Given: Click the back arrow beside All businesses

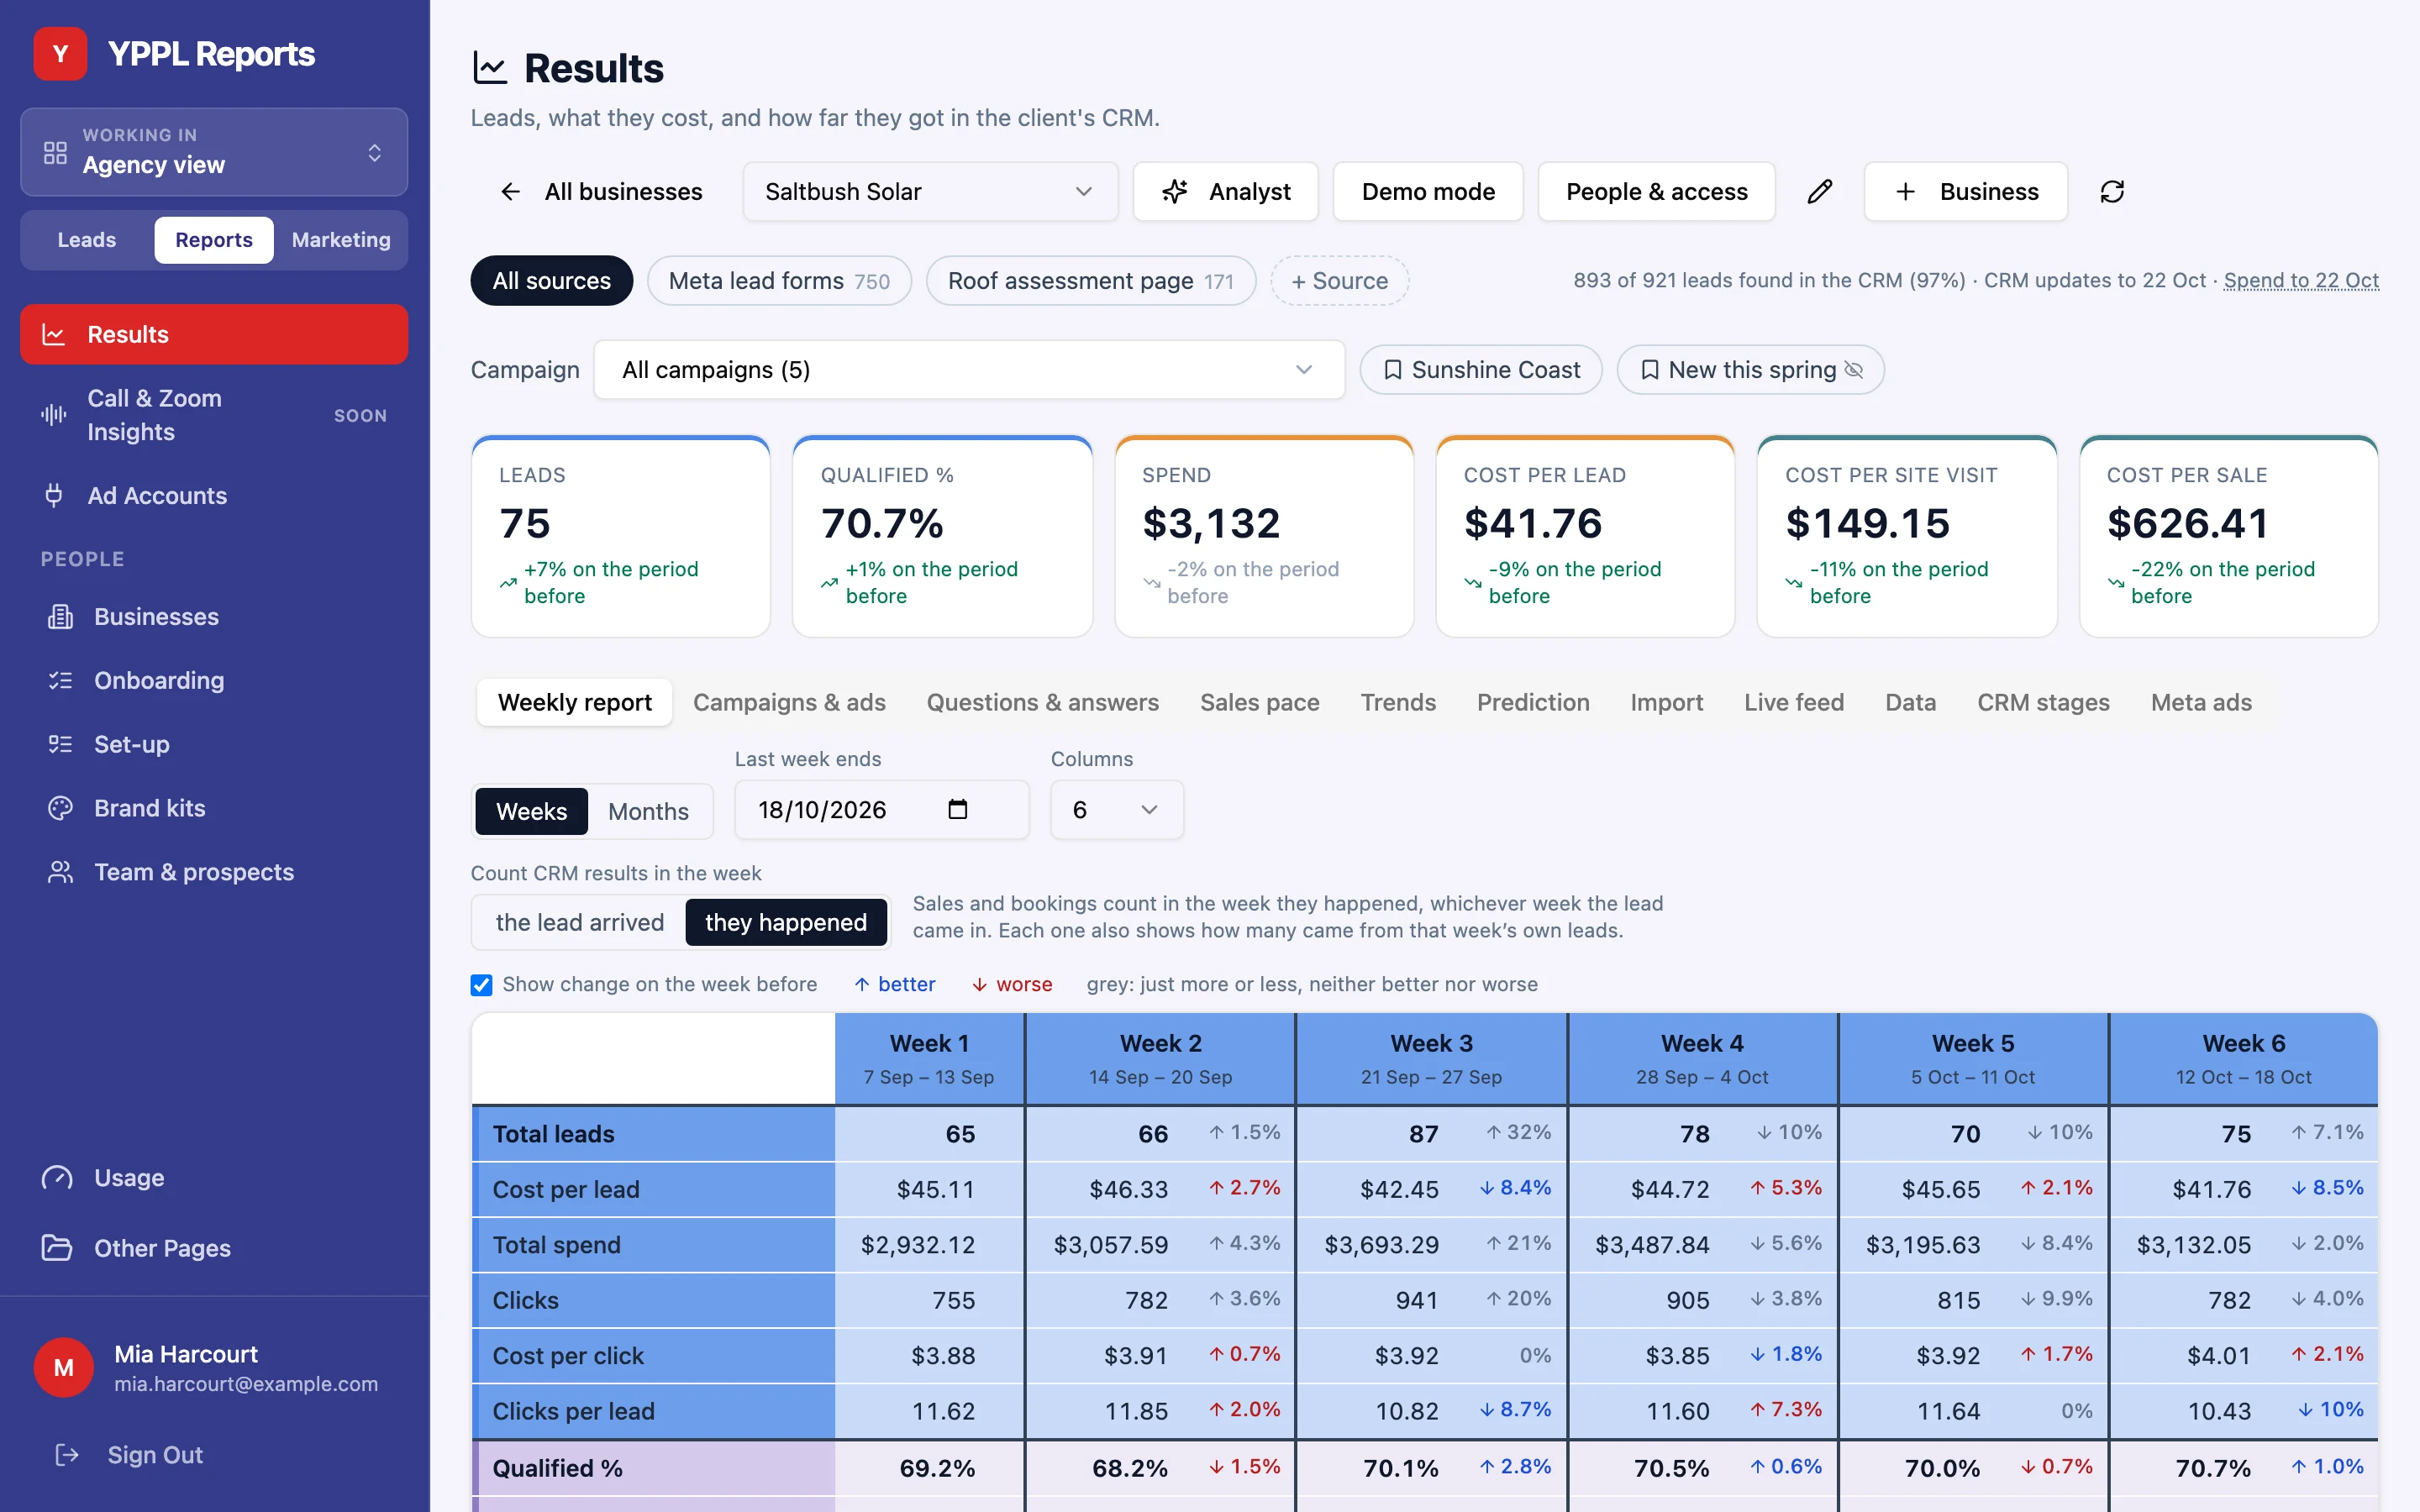Looking at the screenshot, I should click(x=511, y=192).
